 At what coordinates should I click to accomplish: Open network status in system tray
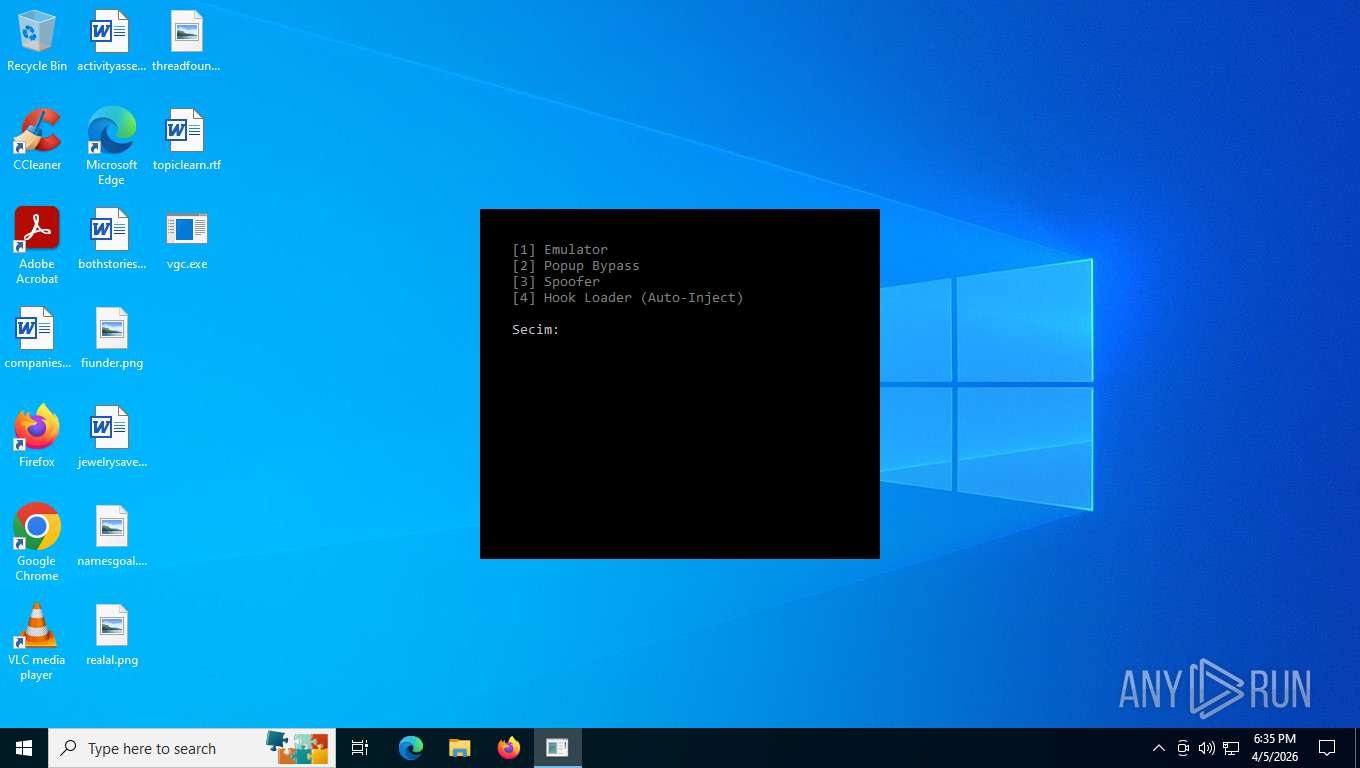1231,748
